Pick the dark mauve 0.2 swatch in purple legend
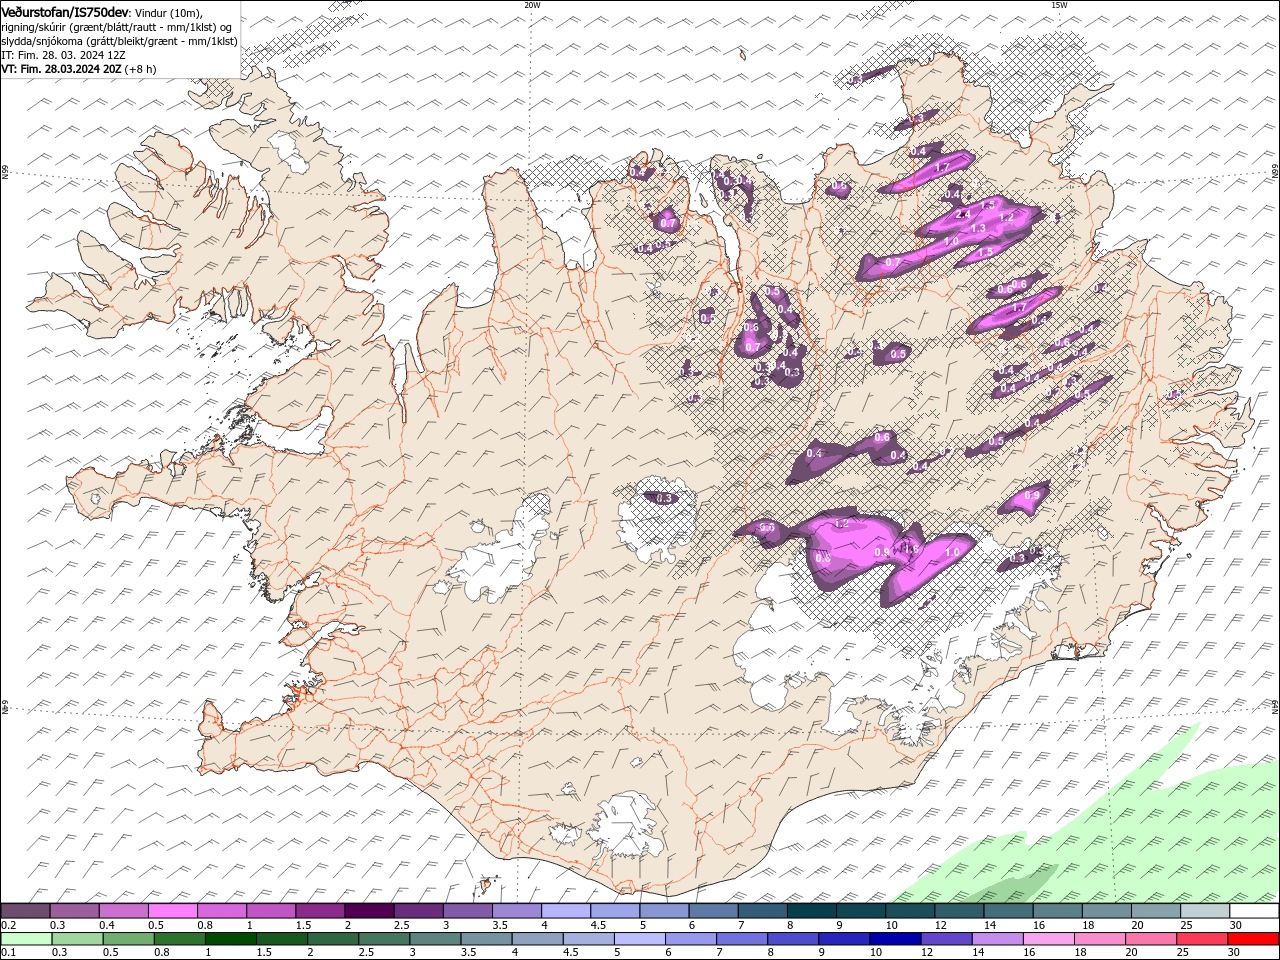The width and height of the screenshot is (1280, 960). [x=25, y=911]
